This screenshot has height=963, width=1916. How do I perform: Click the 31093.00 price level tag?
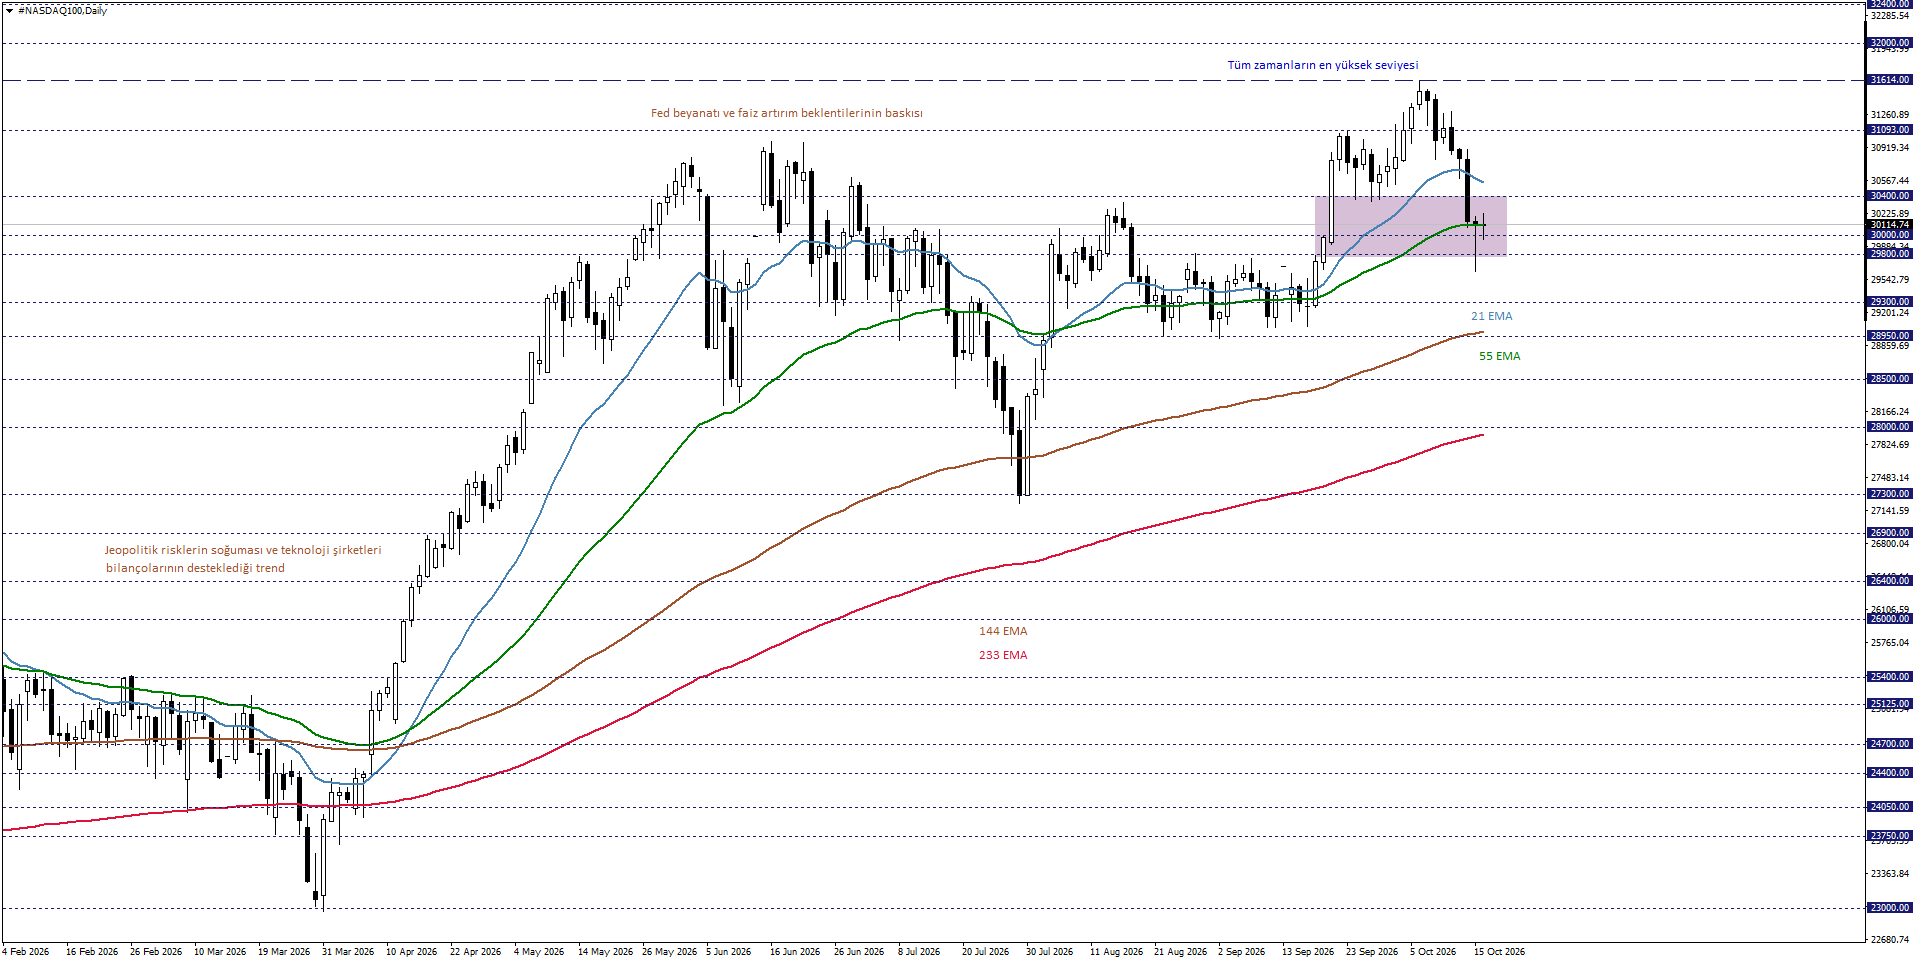[x=1890, y=130]
